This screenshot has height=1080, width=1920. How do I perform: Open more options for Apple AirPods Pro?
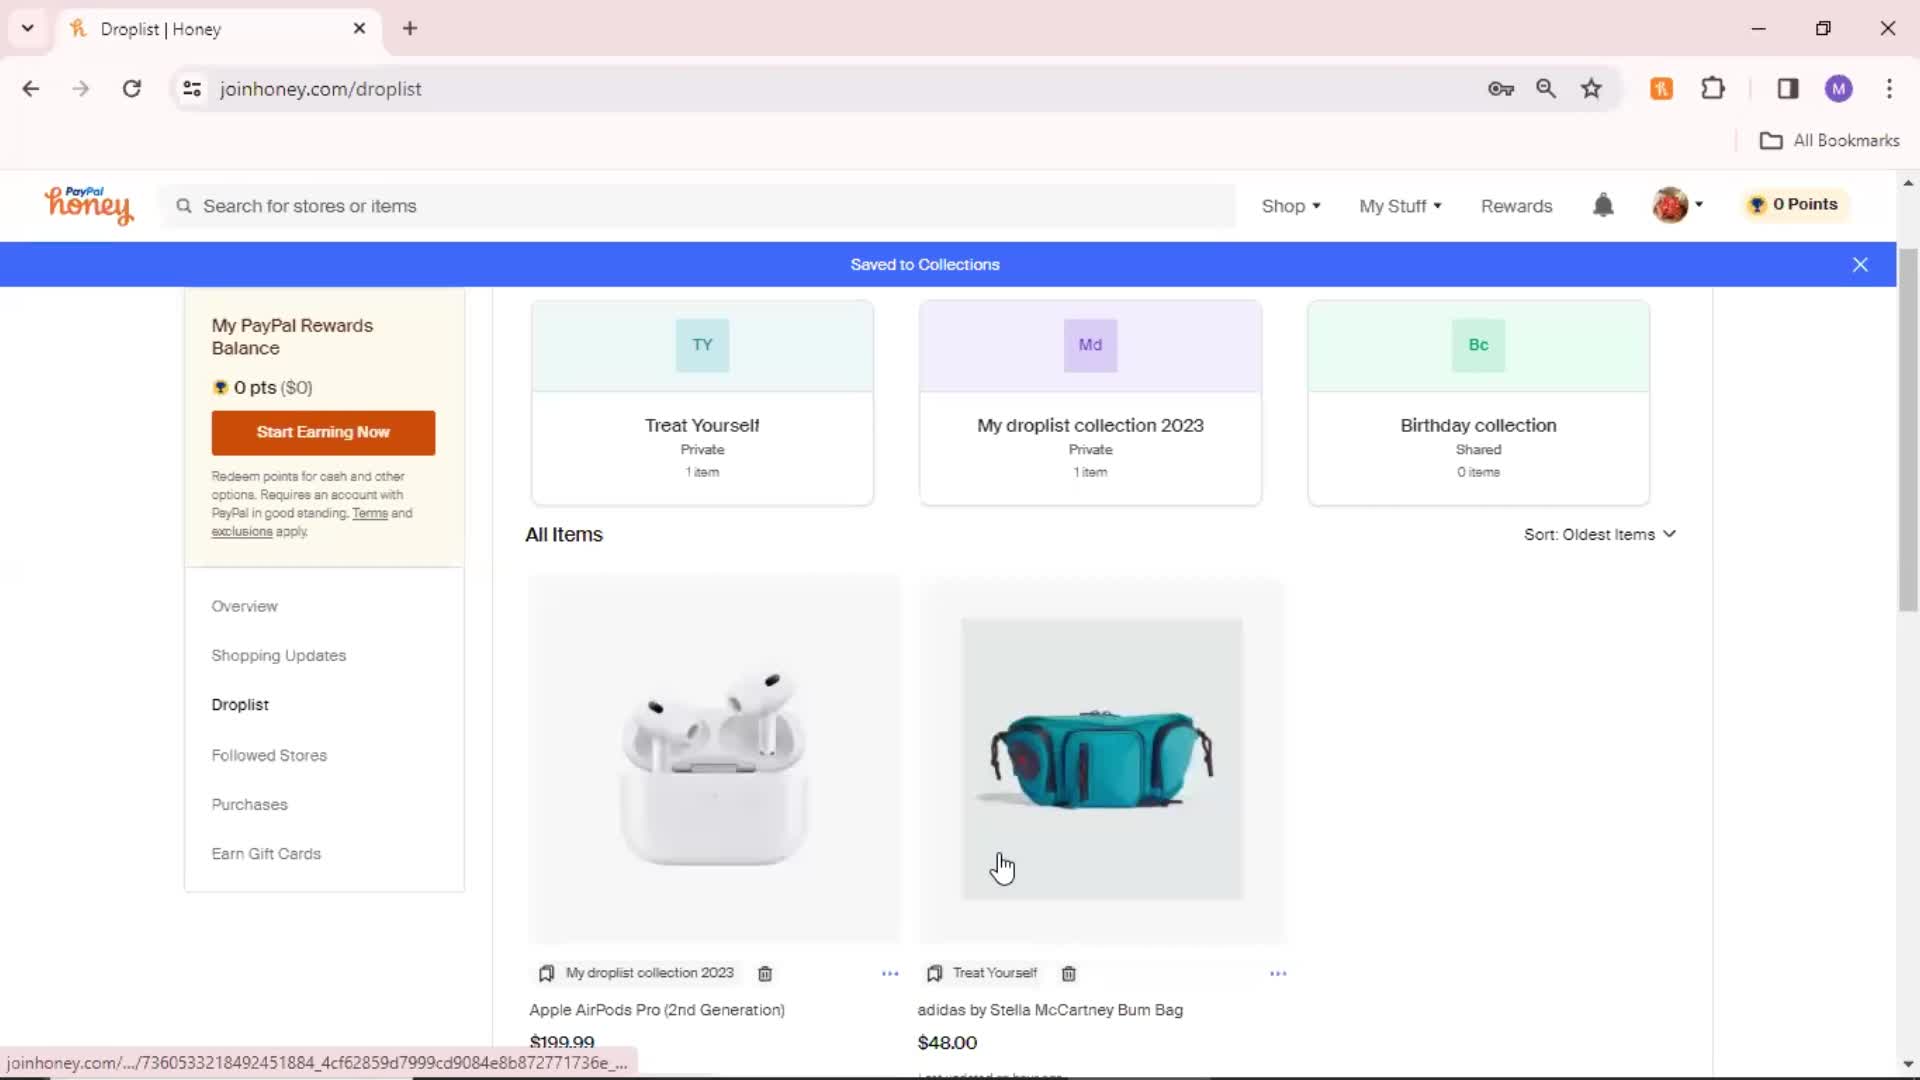[x=890, y=974]
